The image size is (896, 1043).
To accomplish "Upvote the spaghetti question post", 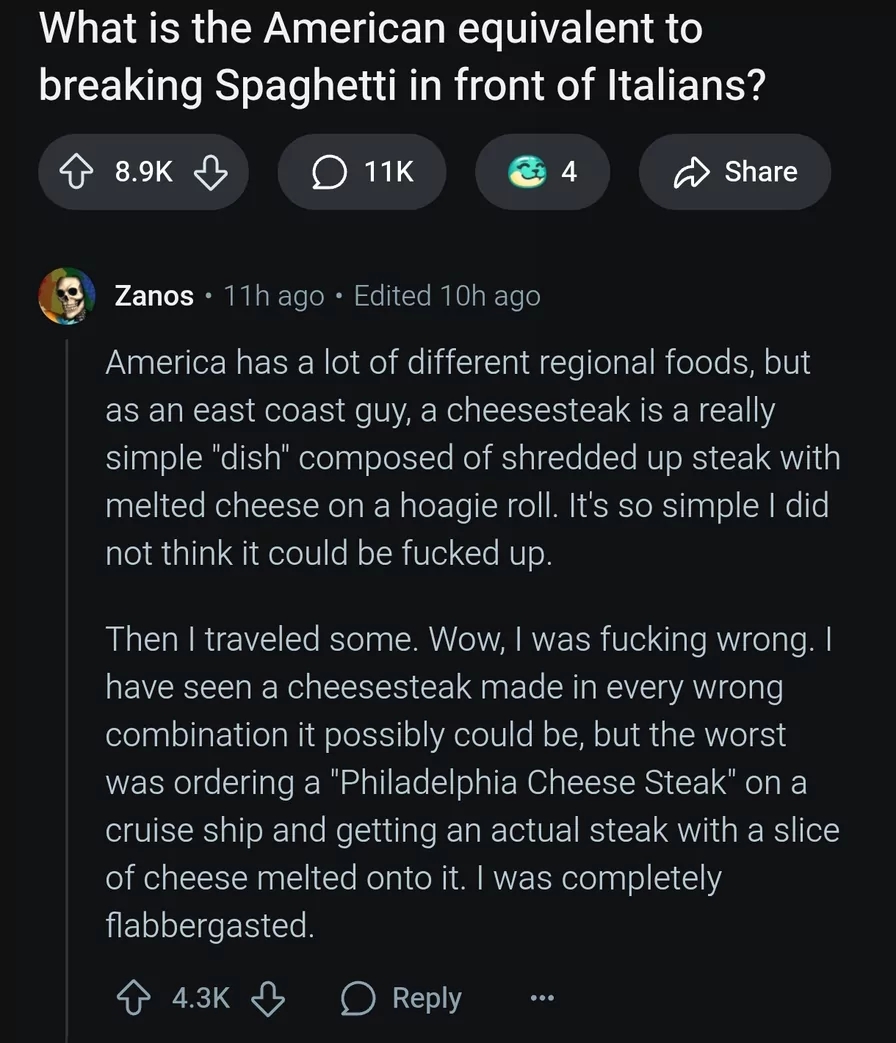I will (76, 172).
